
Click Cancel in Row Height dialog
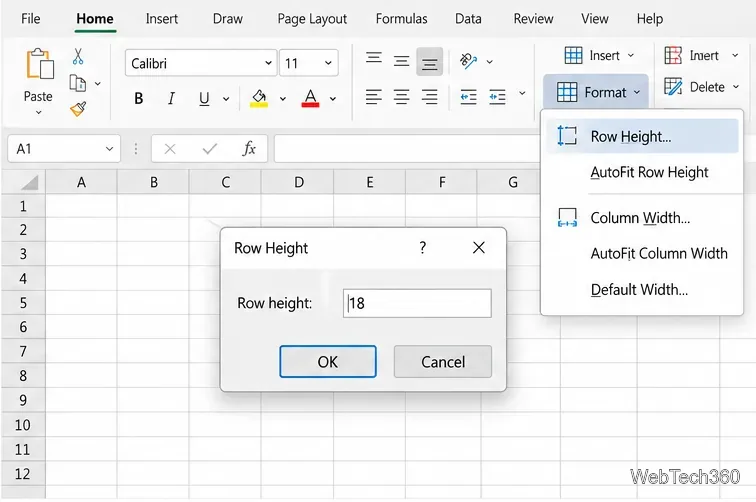[443, 362]
